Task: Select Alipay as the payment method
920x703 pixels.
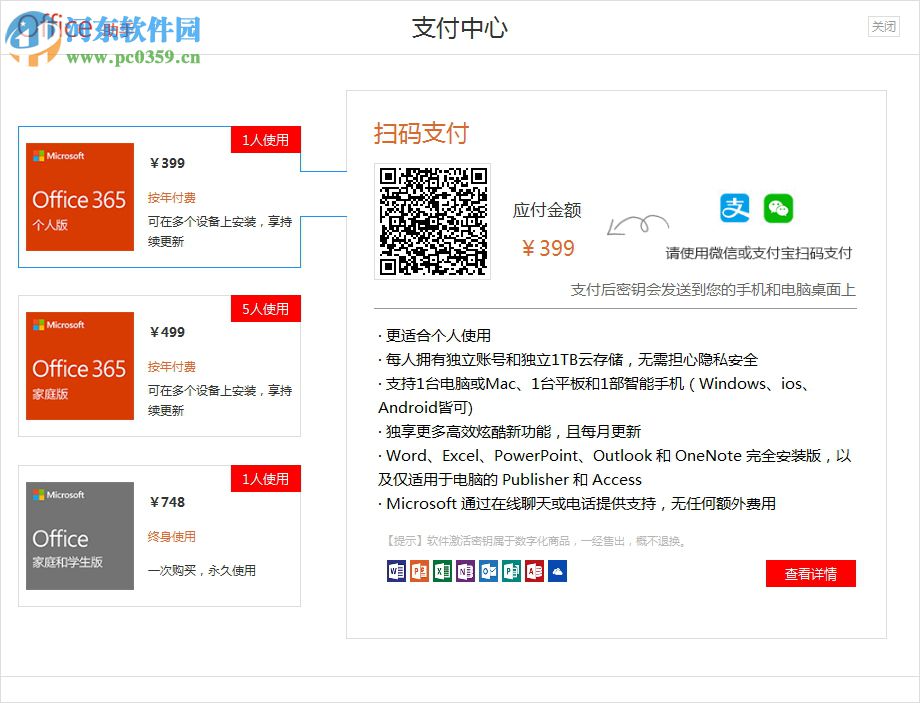Action: click(734, 208)
